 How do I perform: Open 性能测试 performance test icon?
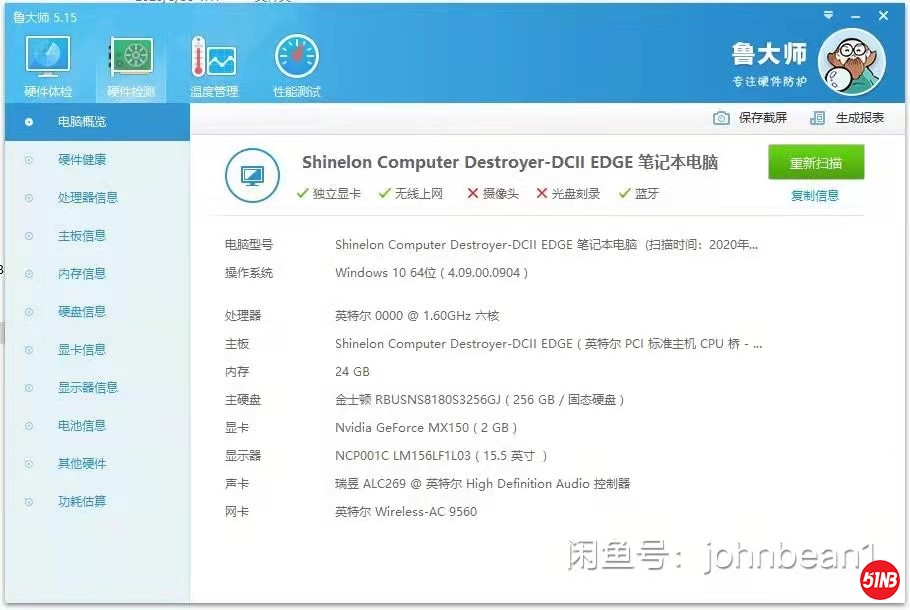[x=297, y=62]
